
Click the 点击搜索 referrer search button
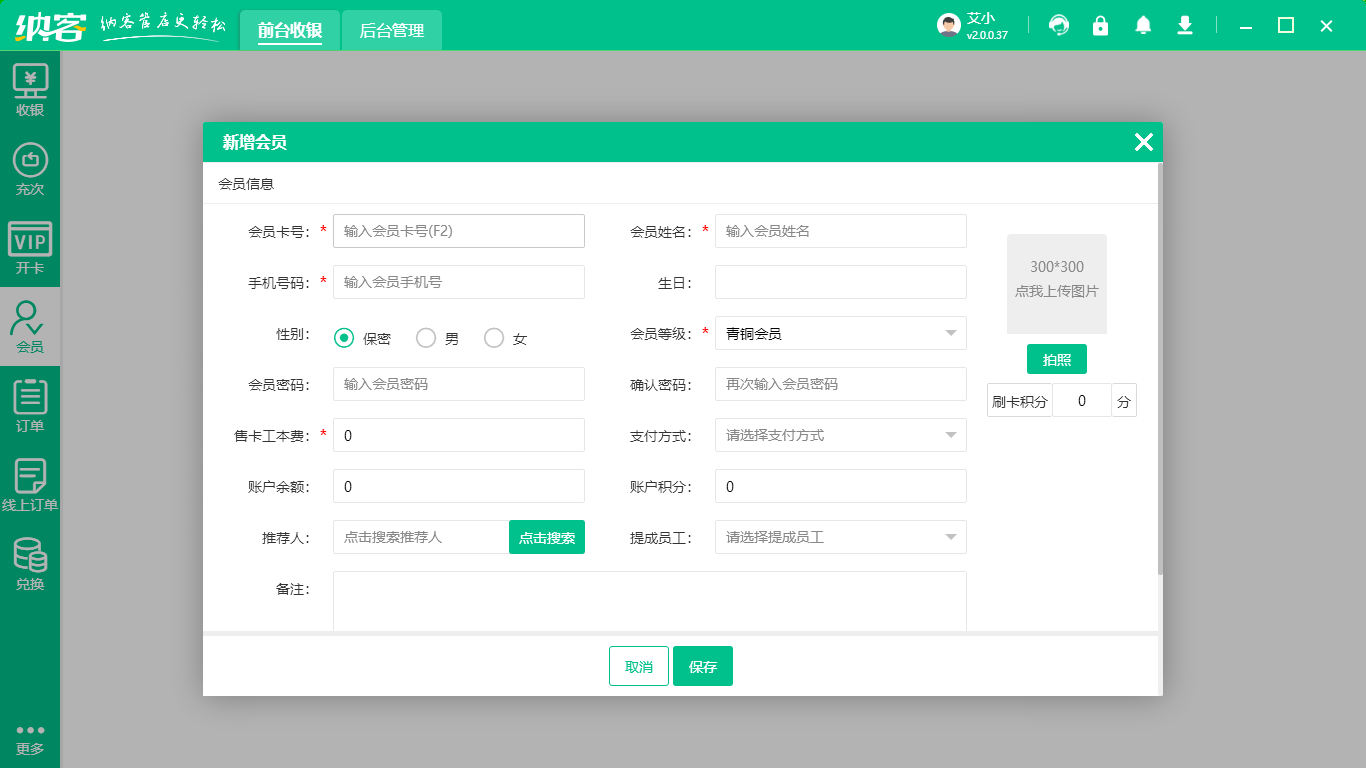(x=547, y=537)
